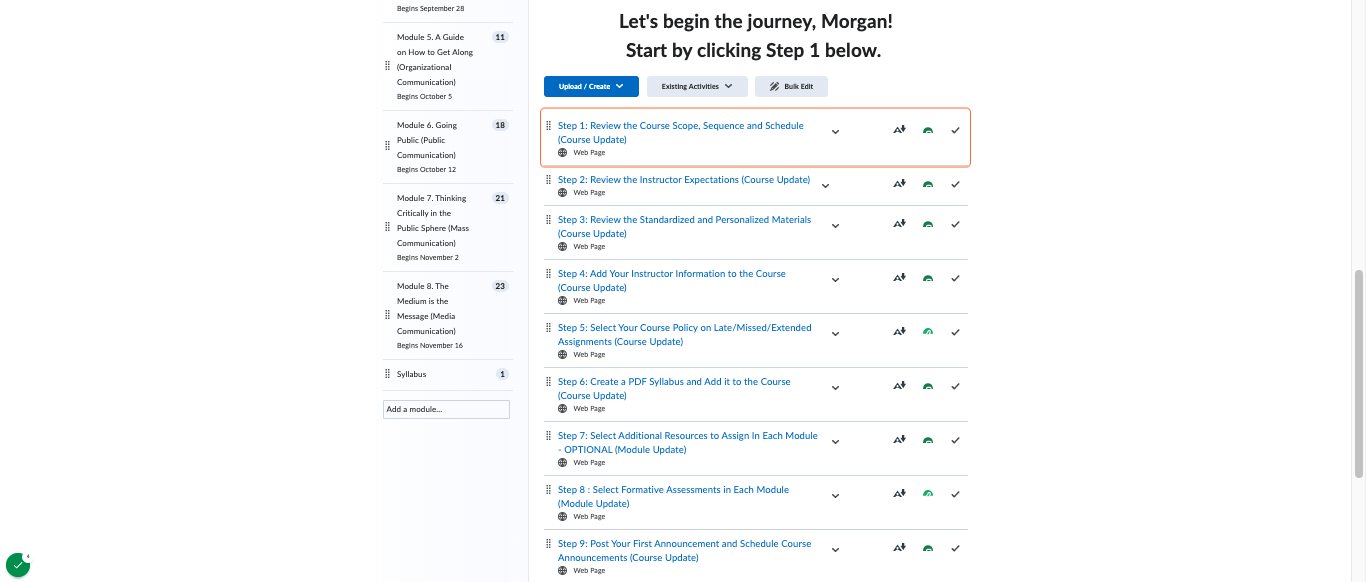This screenshot has width=1366, height=582.
Task: Click the Add a module input field
Action: (446, 409)
